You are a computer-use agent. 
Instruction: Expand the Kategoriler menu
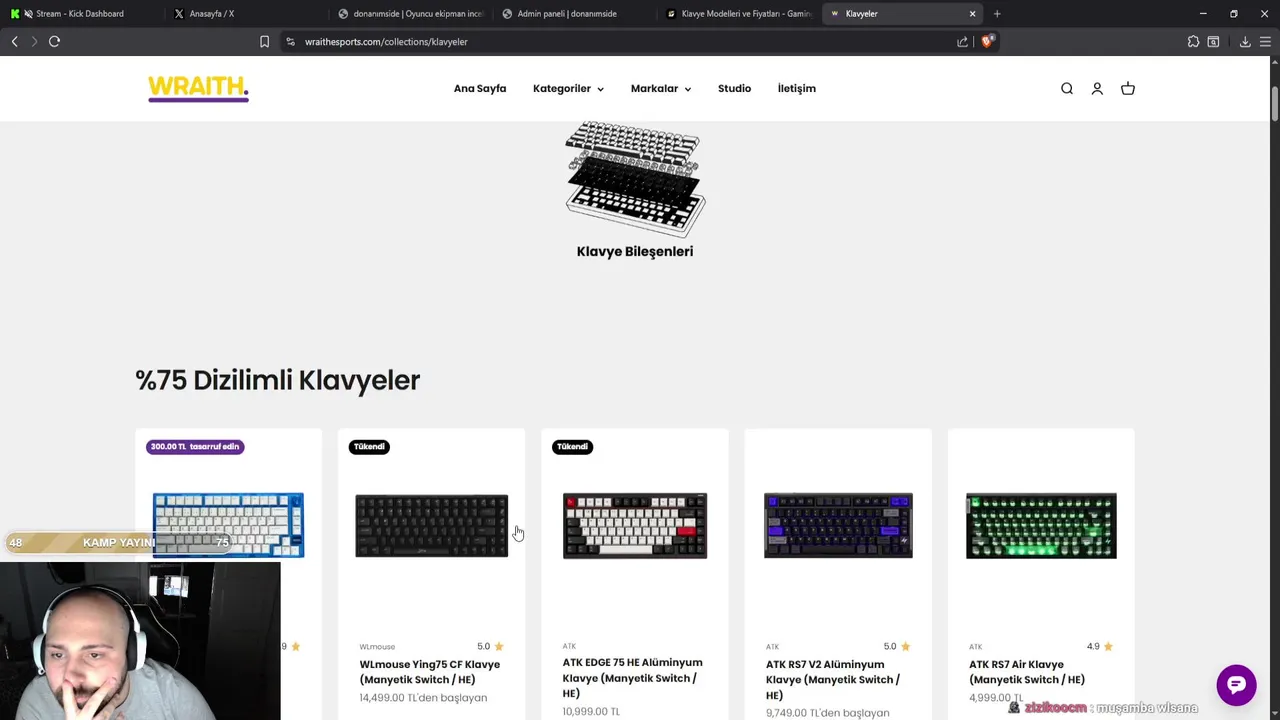point(568,89)
